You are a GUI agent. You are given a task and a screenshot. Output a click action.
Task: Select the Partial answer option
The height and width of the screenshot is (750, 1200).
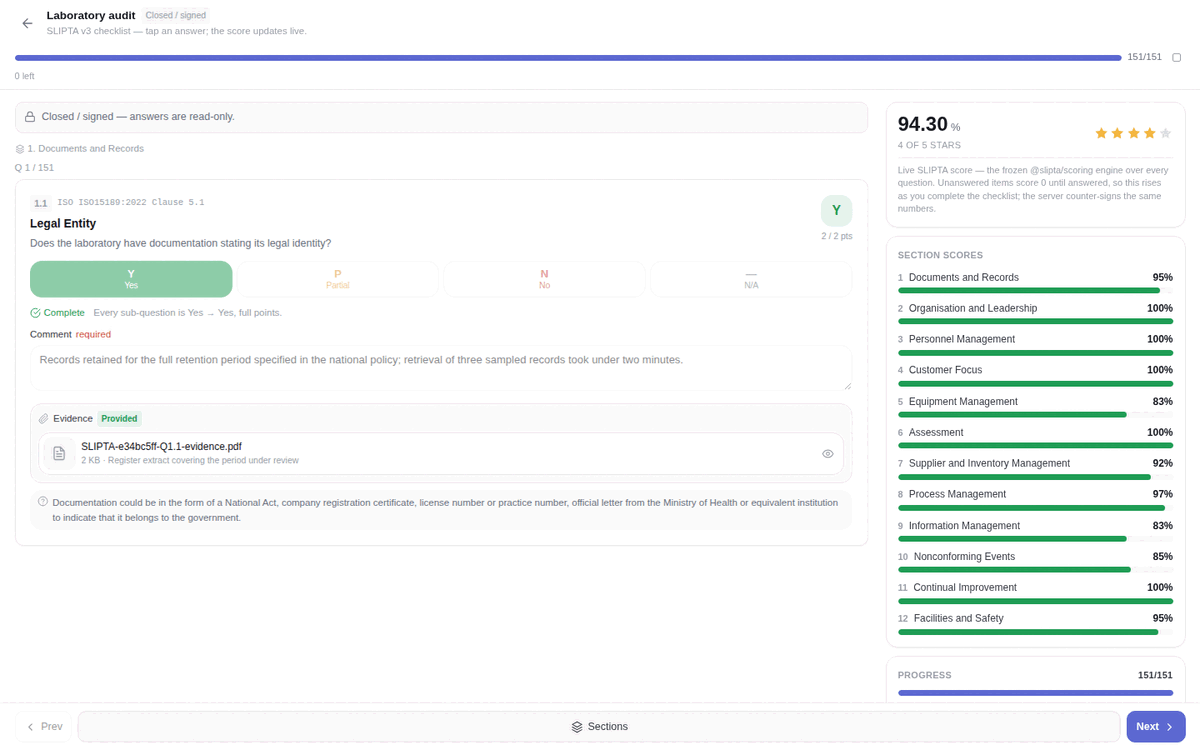coord(338,279)
